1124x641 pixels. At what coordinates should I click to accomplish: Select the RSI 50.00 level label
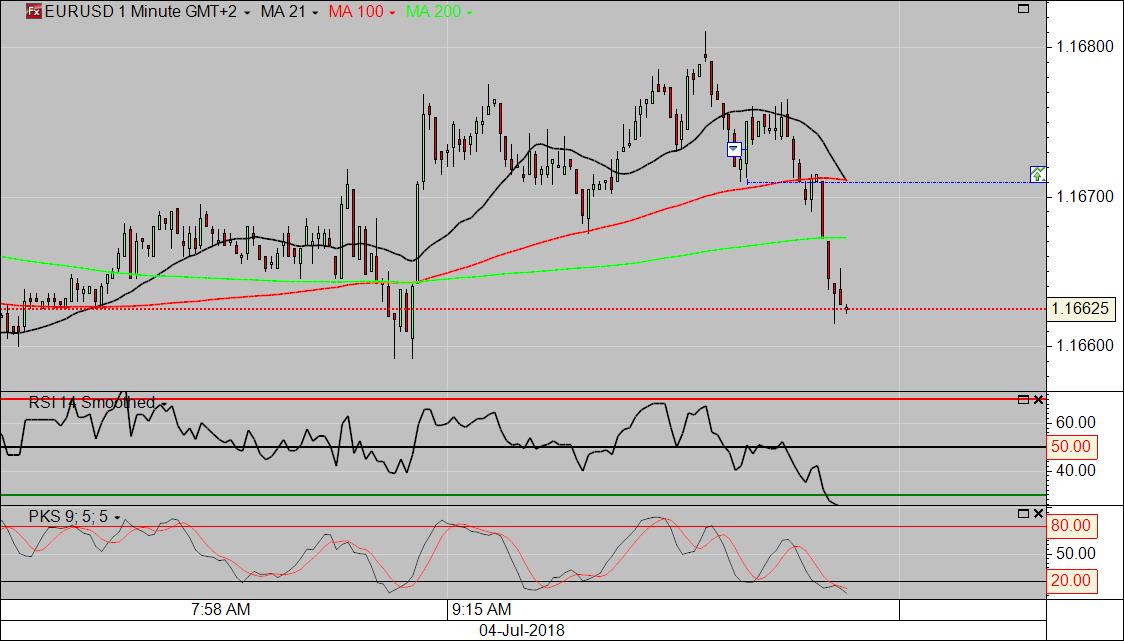click(1070, 447)
